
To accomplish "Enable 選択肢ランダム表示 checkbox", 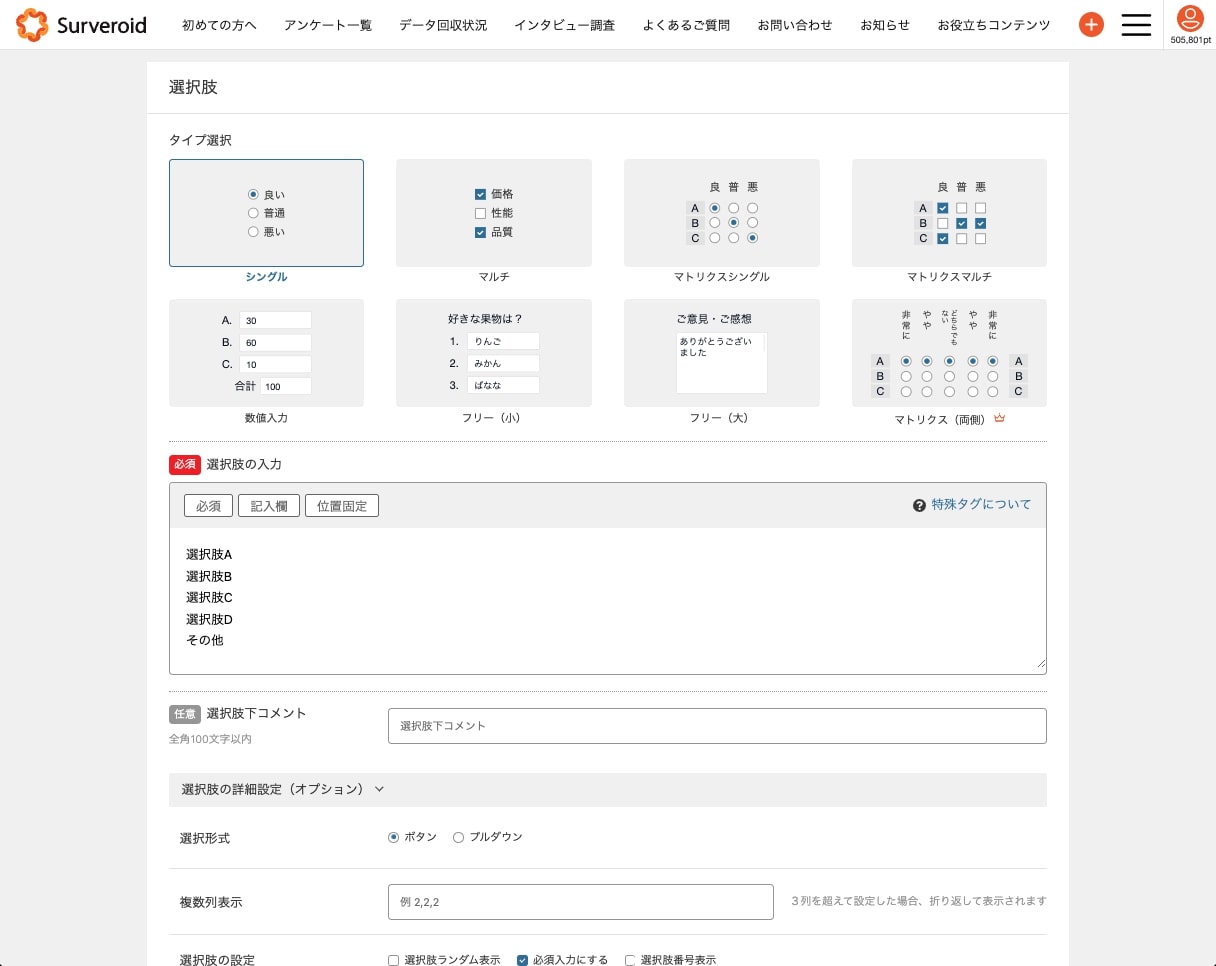I will [x=393, y=960].
